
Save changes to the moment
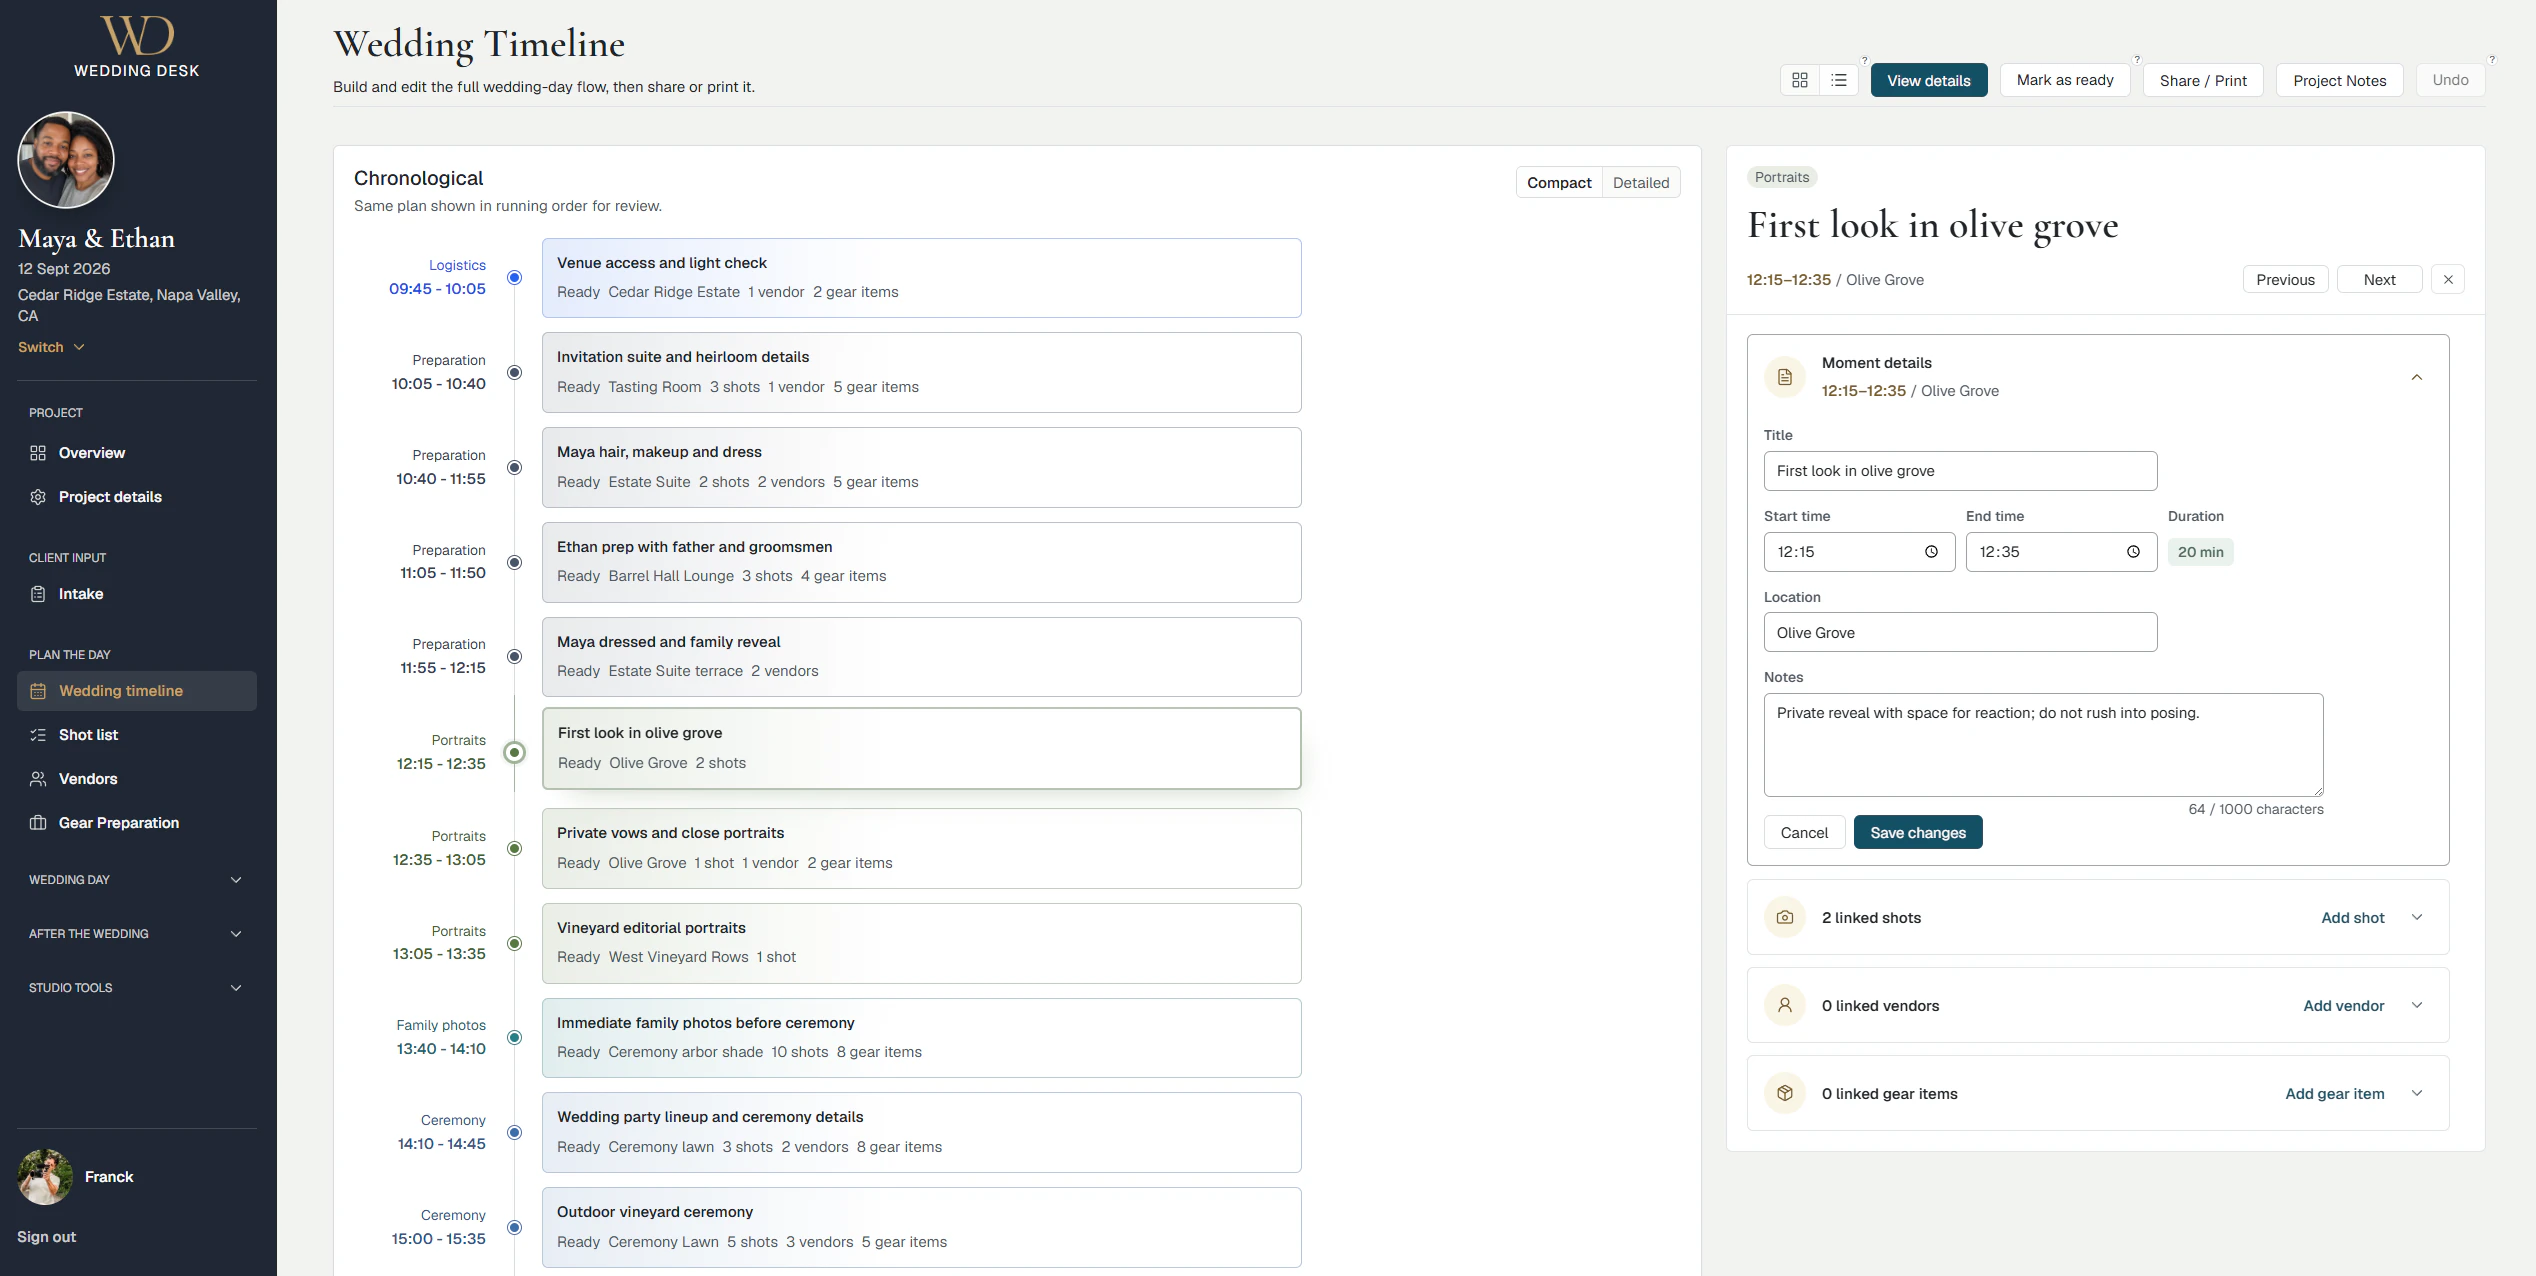click(1917, 832)
